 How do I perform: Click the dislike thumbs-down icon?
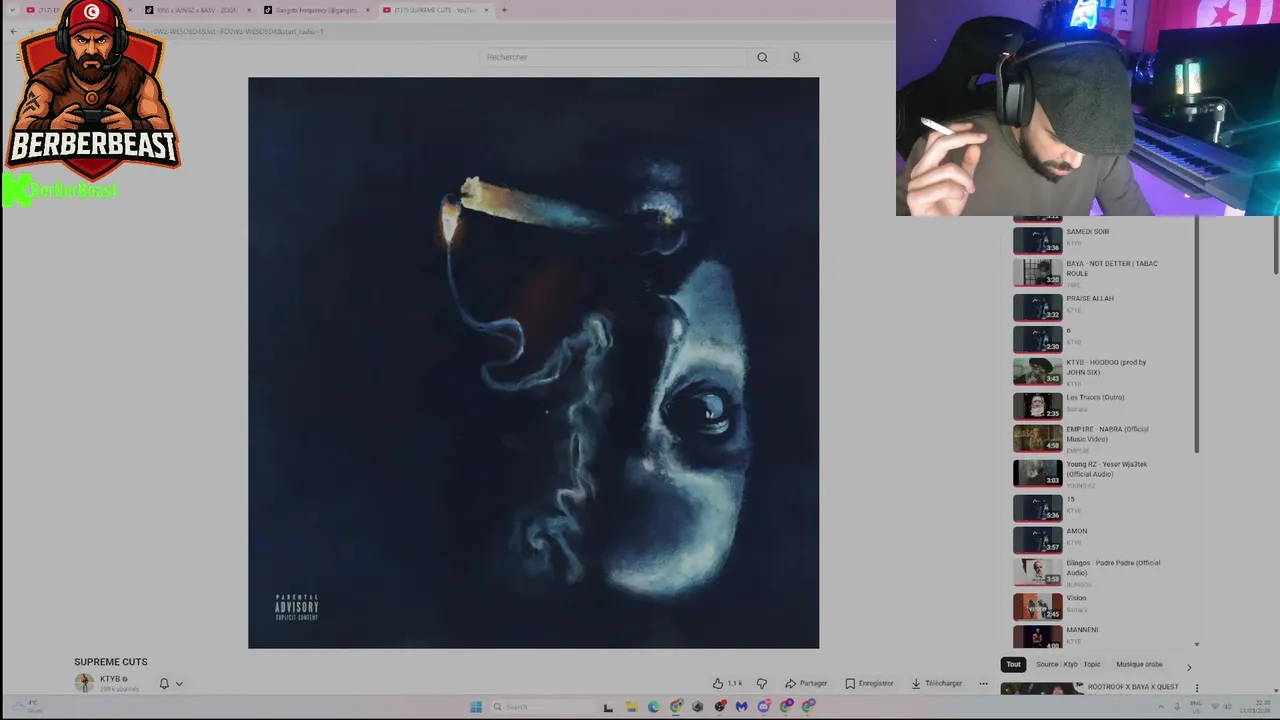[762, 684]
